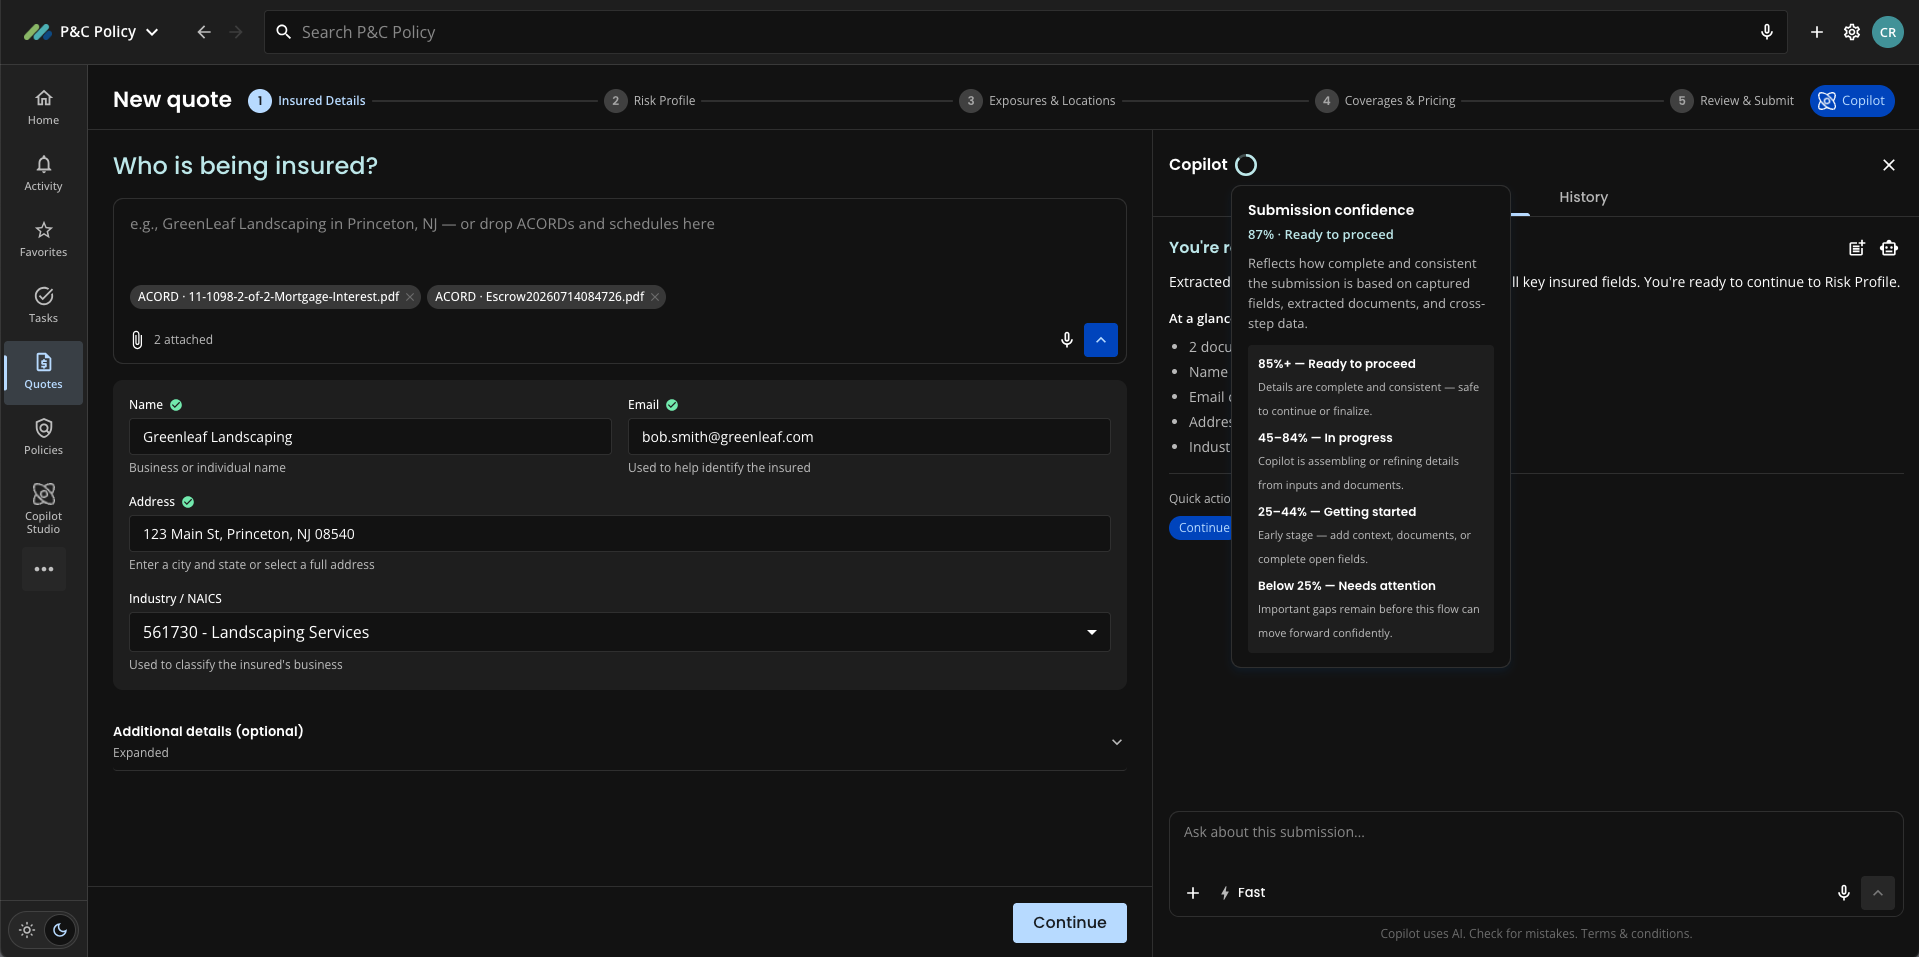Change the Copilot Fast mode selector

[1242, 893]
